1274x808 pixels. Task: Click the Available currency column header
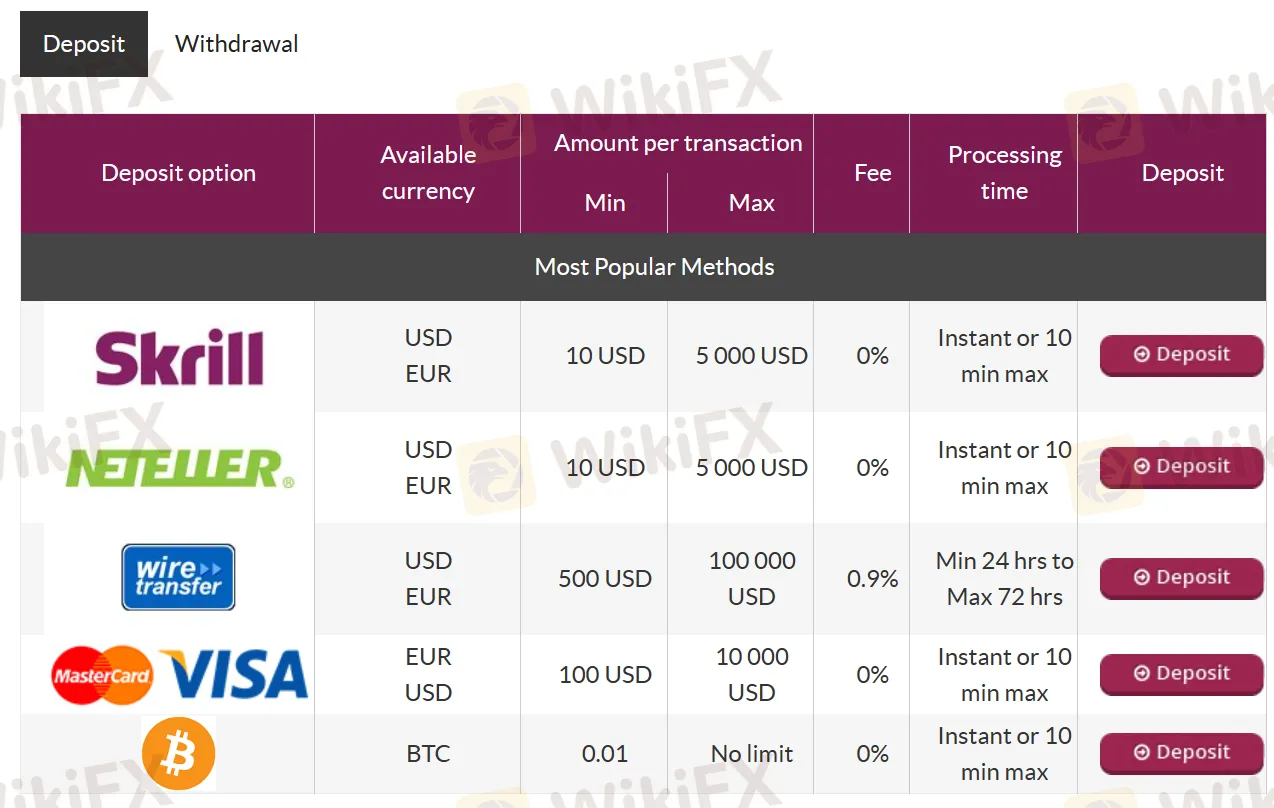point(428,173)
